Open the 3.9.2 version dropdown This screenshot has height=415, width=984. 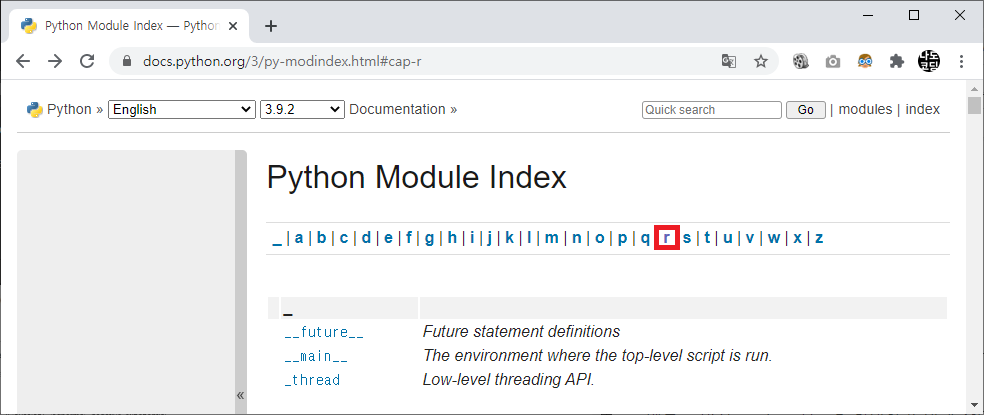(x=302, y=109)
